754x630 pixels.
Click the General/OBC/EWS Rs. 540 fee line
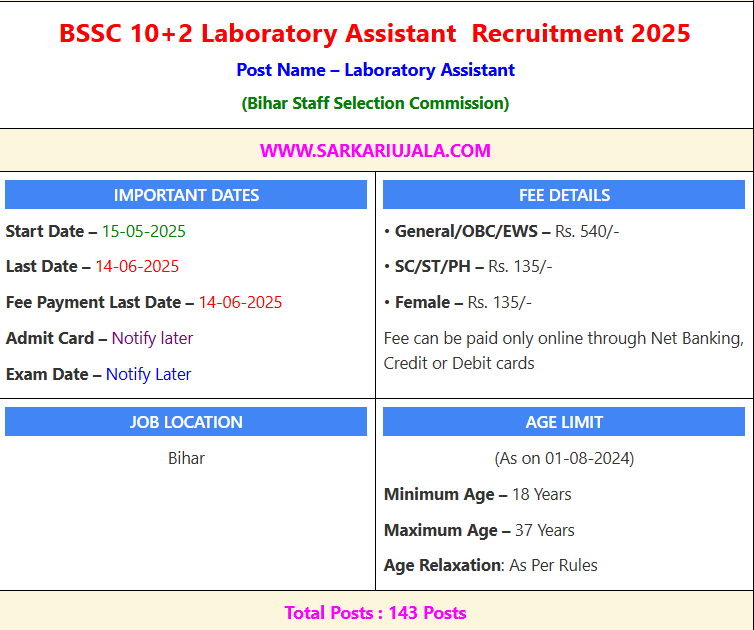502,231
